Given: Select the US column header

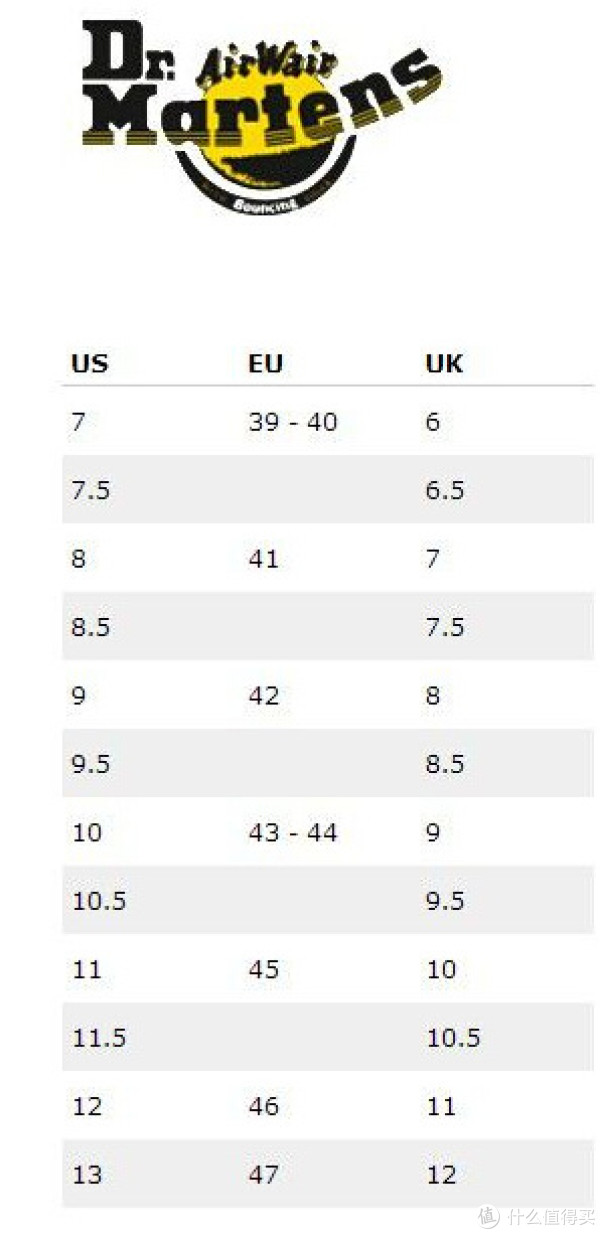Looking at the screenshot, I should click(x=89, y=364).
